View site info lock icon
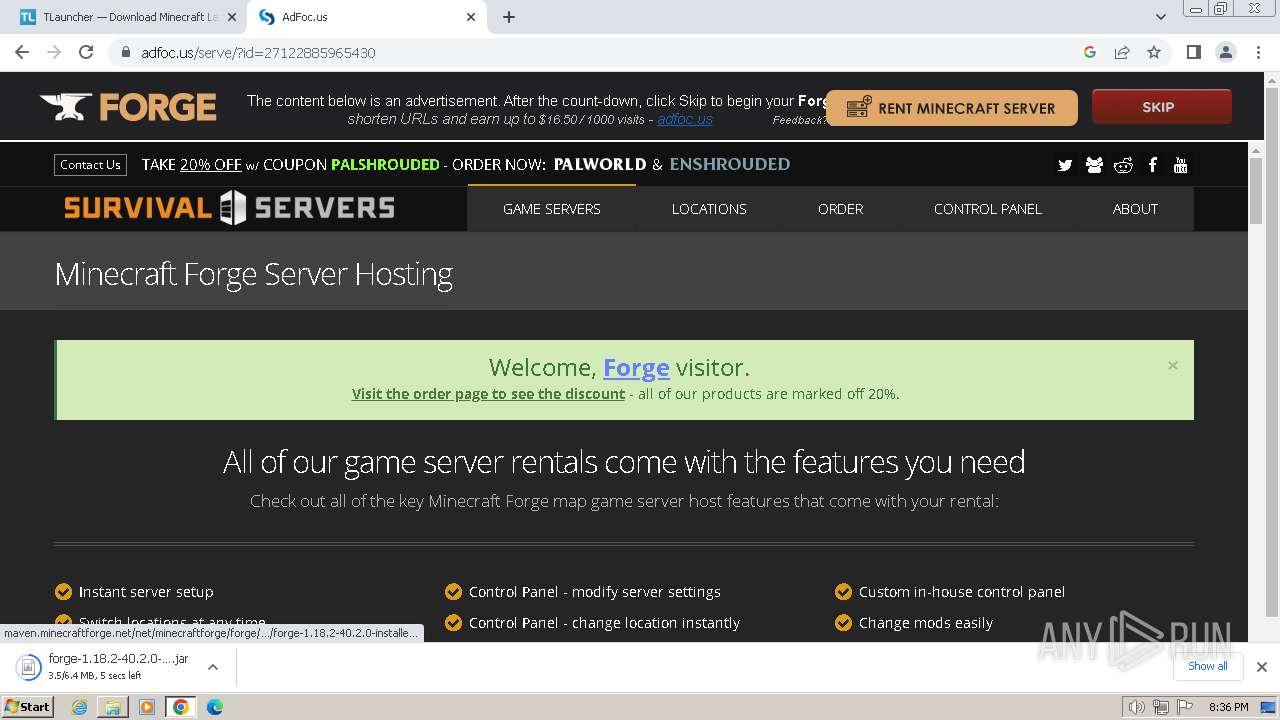Viewport: 1280px width, 720px height. [x=125, y=52]
